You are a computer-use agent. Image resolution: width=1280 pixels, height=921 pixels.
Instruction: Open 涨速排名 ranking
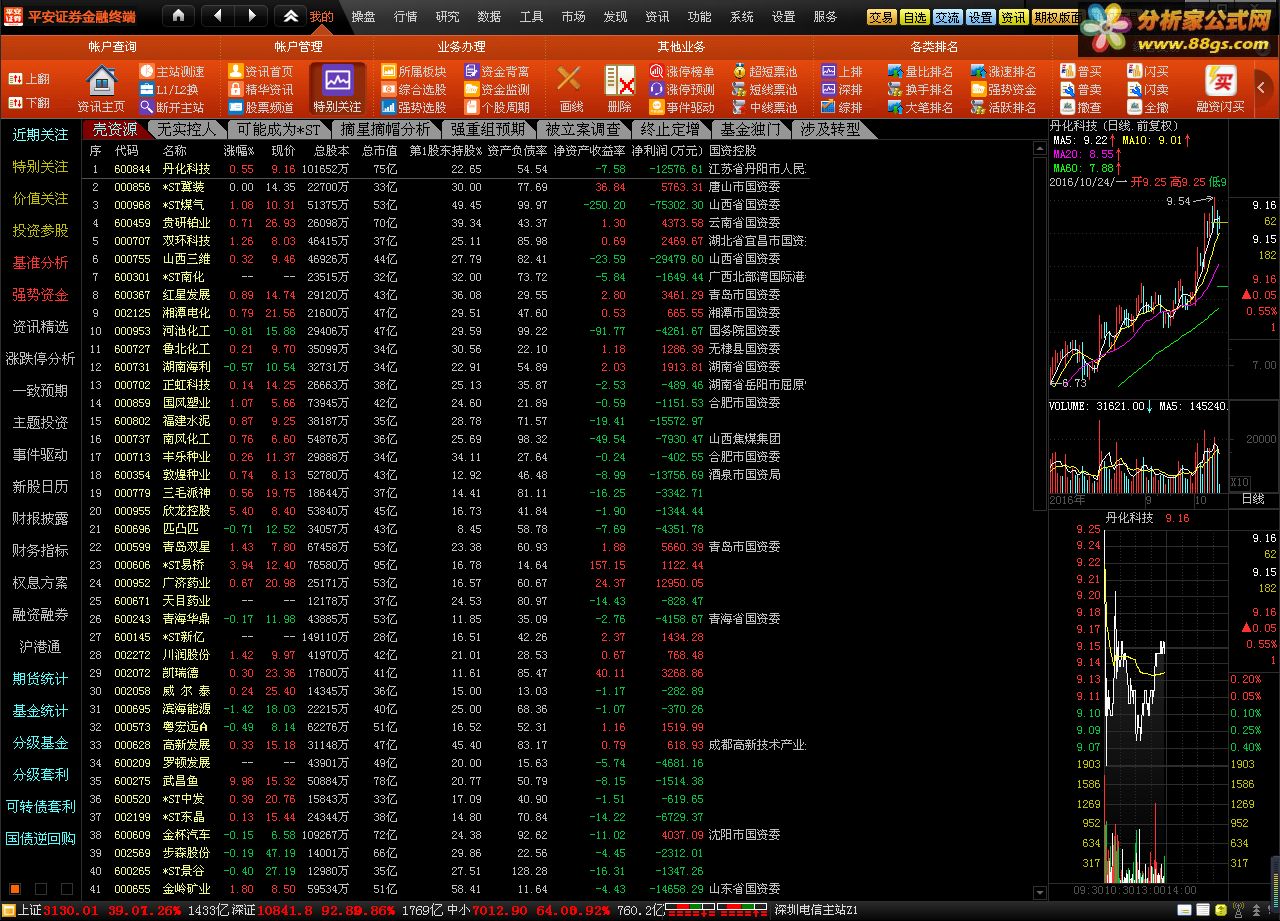tap(1003, 72)
